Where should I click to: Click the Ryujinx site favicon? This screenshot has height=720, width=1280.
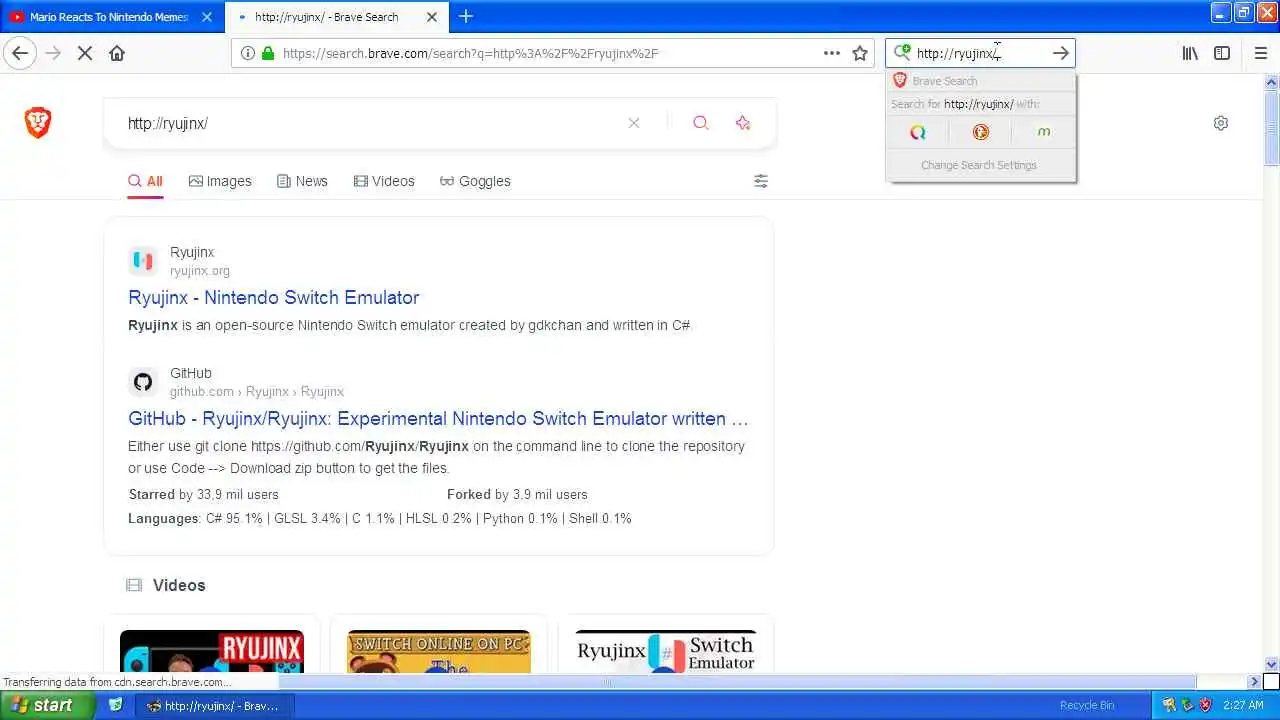pyautogui.click(x=143, y=261)
